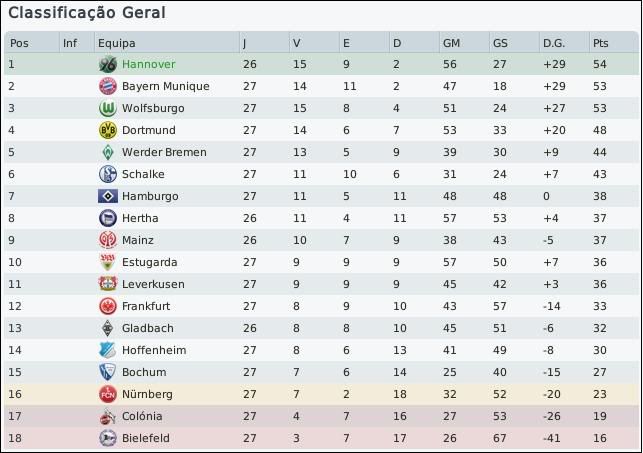
Task: Open the Hannover team link
Action: pyautogui.click(x=149, y=64)
